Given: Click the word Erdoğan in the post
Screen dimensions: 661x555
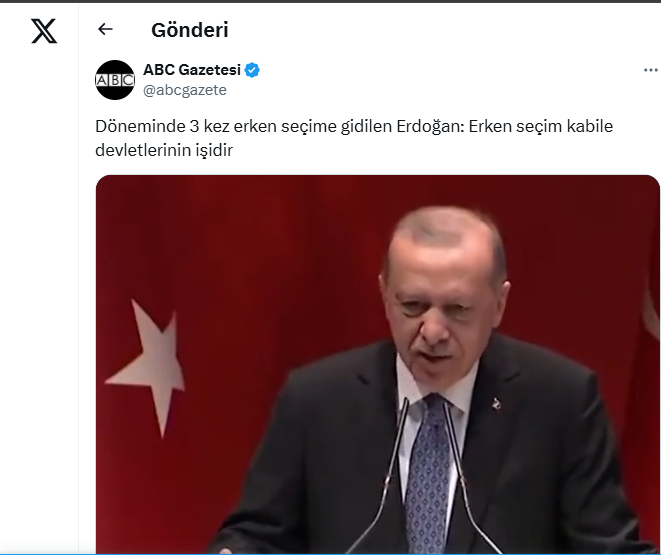Looking at the screenshot, I should (x=430, y=126).
